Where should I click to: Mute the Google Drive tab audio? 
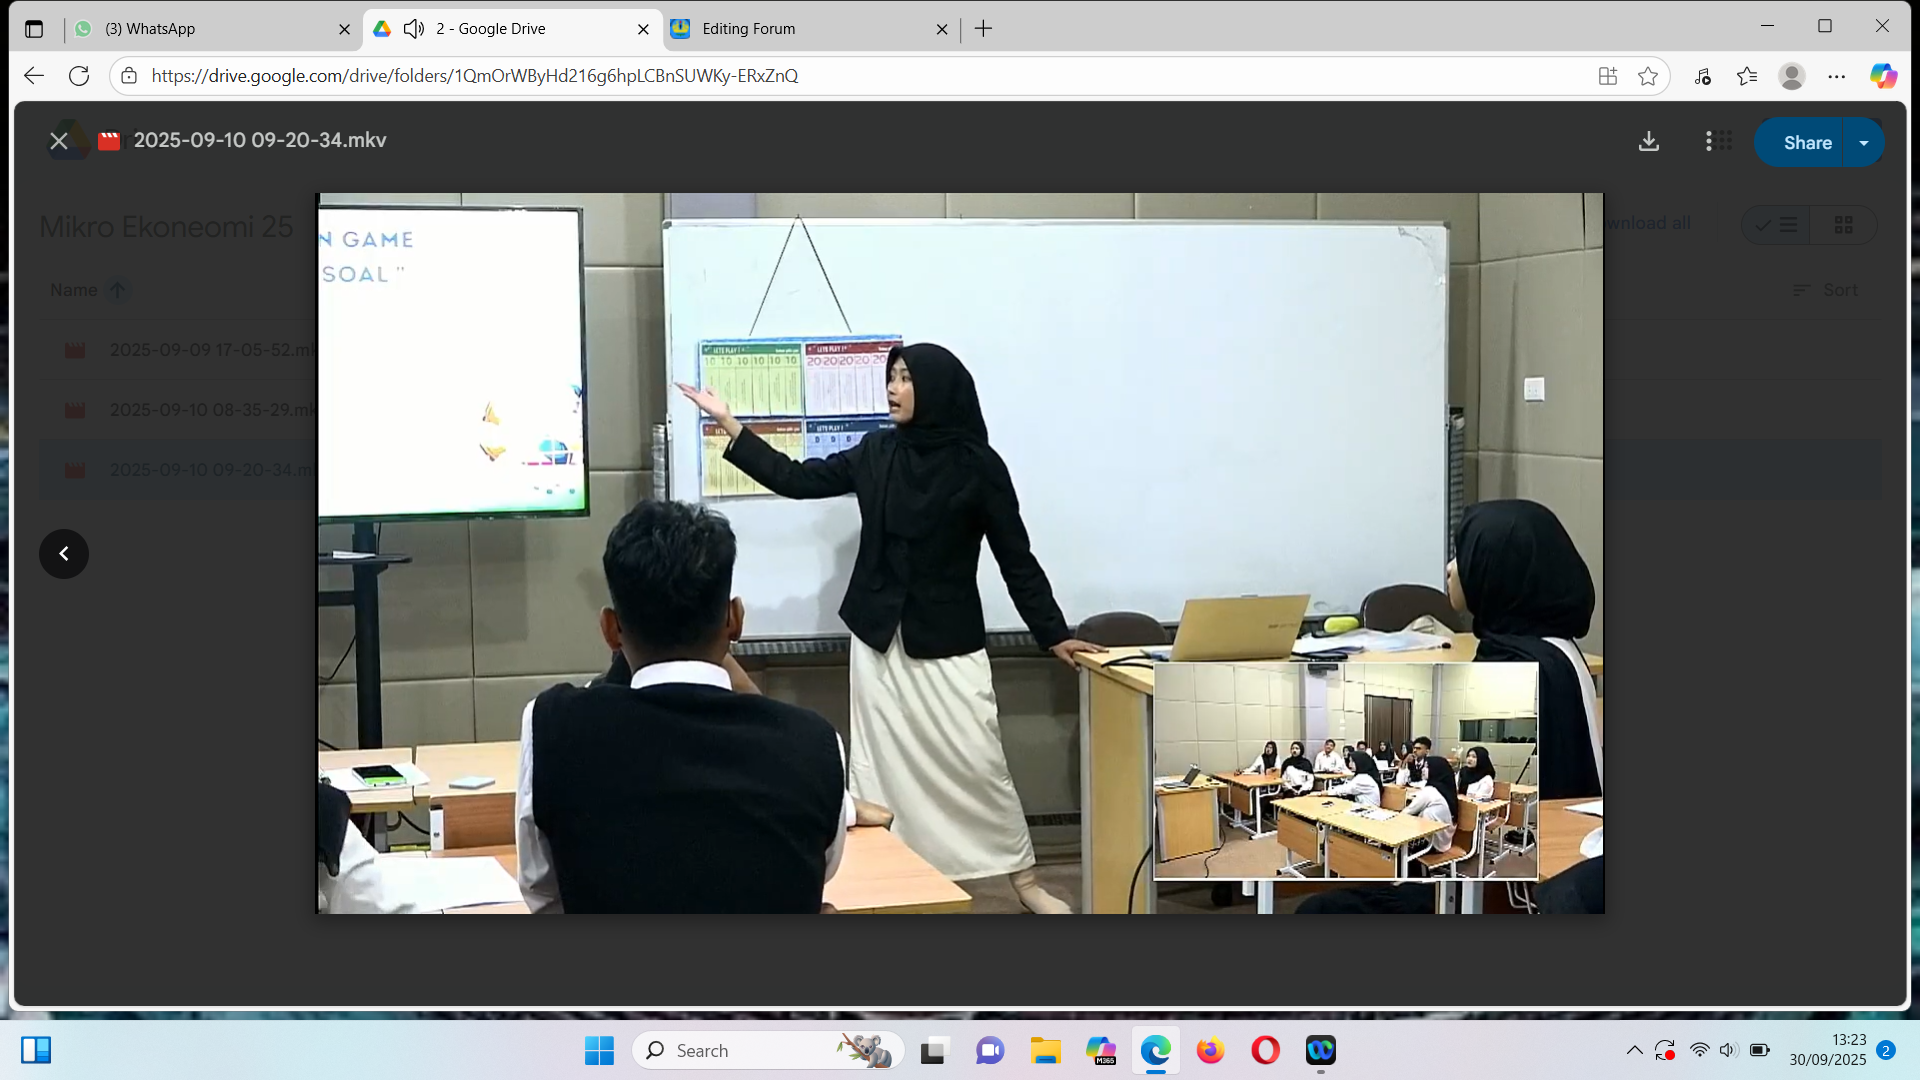click(x=413, y=29)
